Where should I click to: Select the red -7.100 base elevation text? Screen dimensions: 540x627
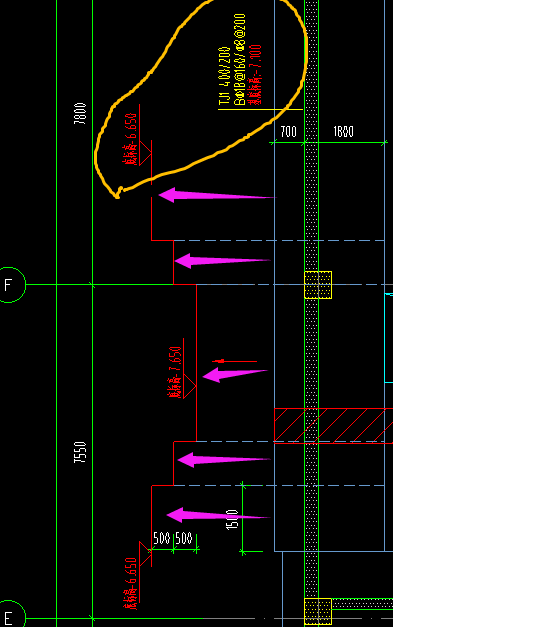(x=255, y=75)
